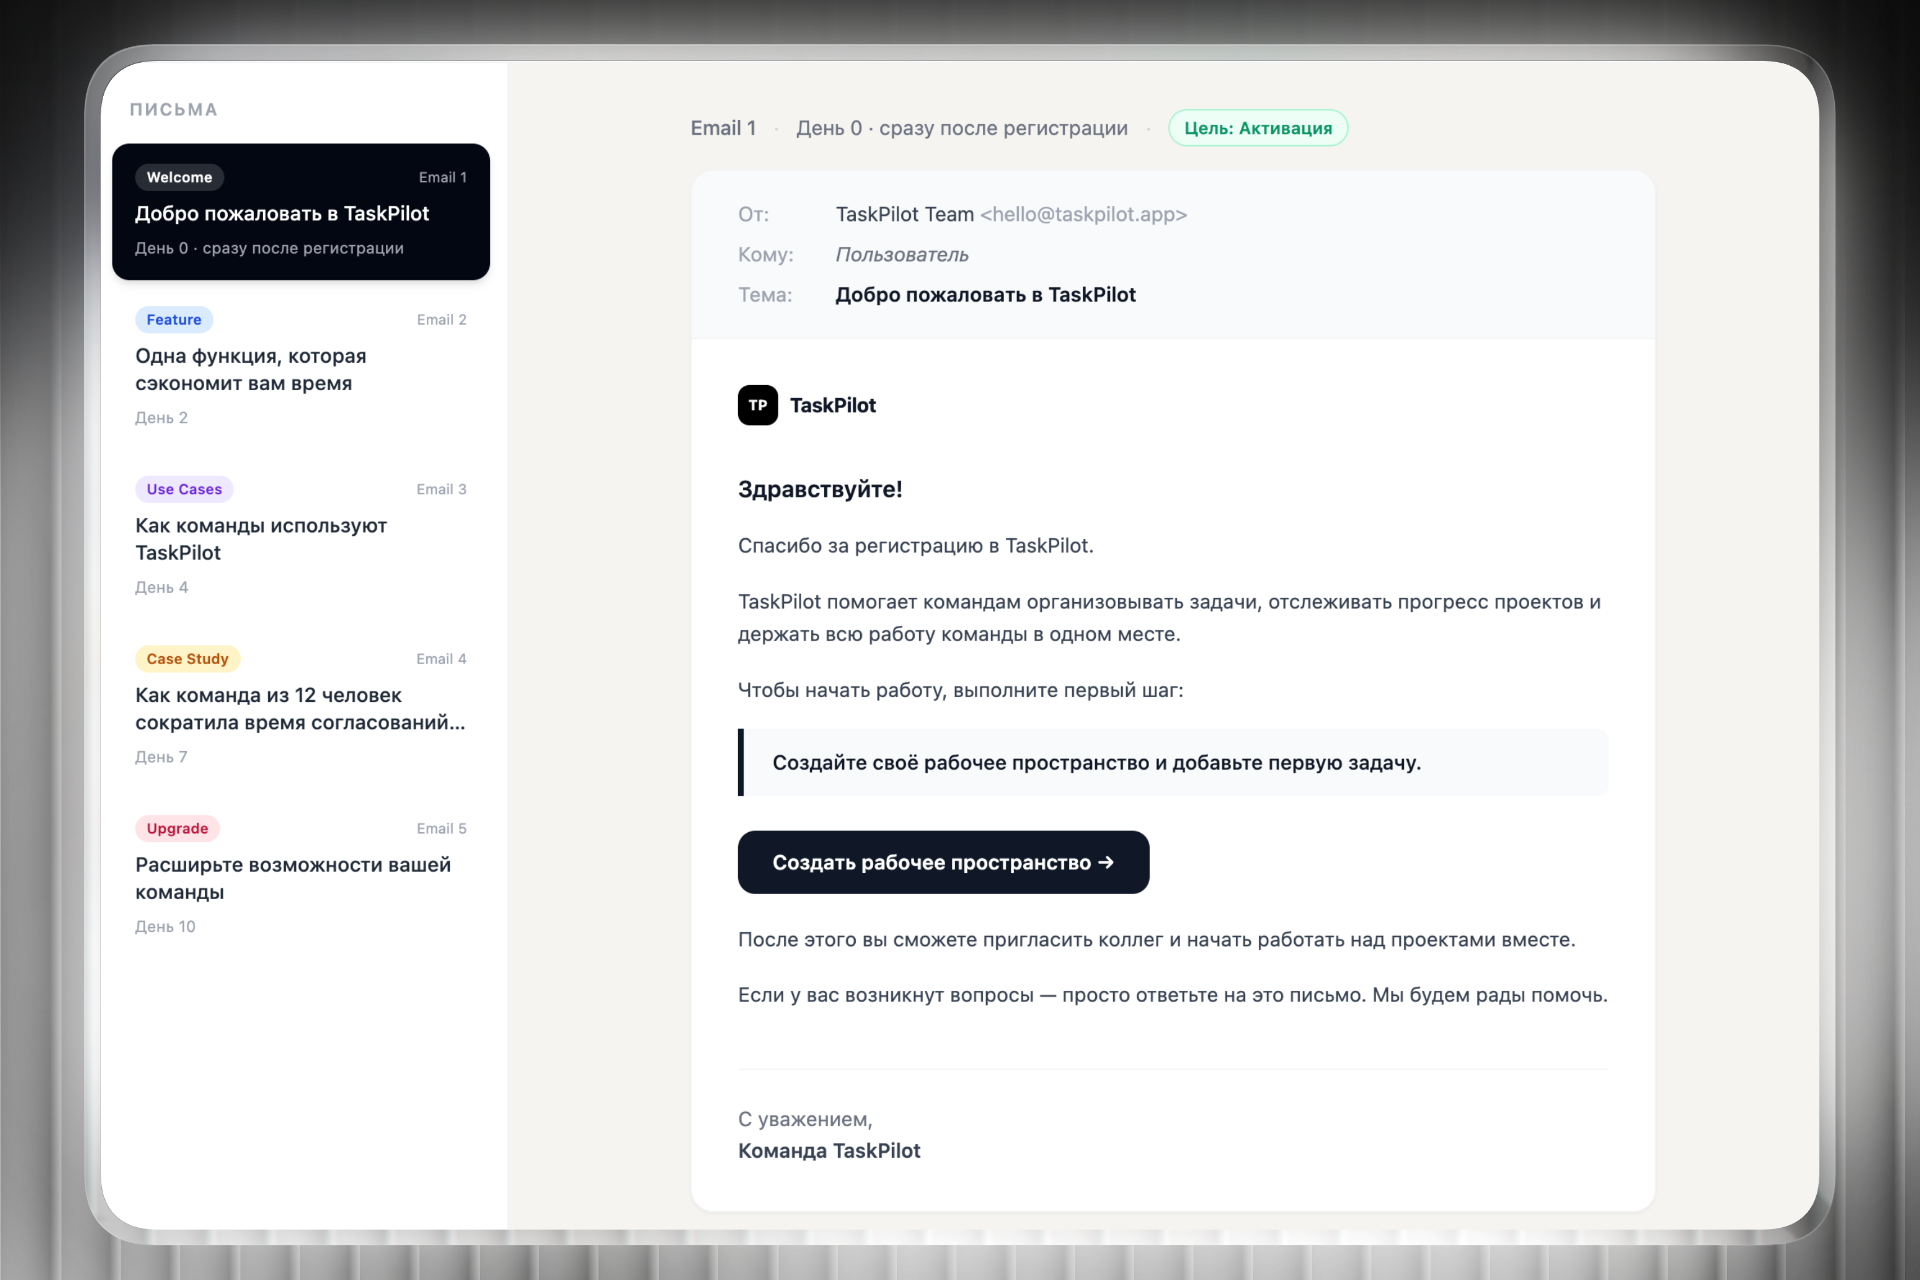Screen dimensions: 1920x1280
Task: Click the hello@taskpilot.app sender address
Action: click(x=1083, y=214)
